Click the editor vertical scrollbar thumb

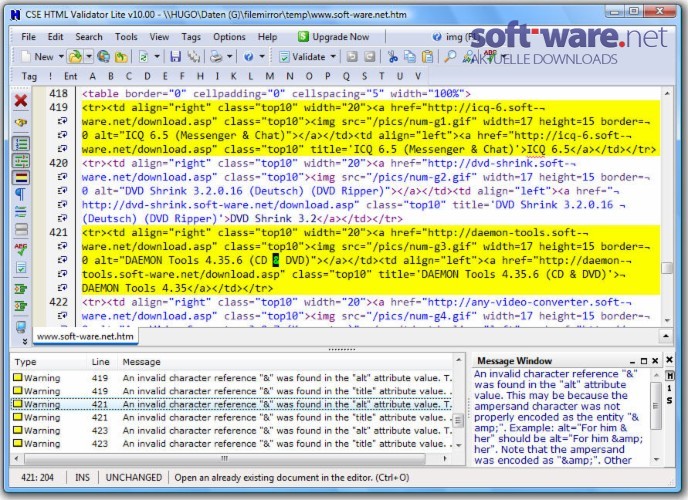(667, 268)
